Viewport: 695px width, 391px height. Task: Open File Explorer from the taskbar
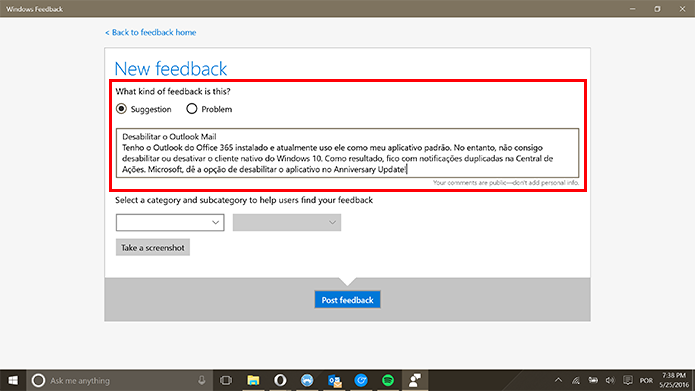[x=253, y=380]
